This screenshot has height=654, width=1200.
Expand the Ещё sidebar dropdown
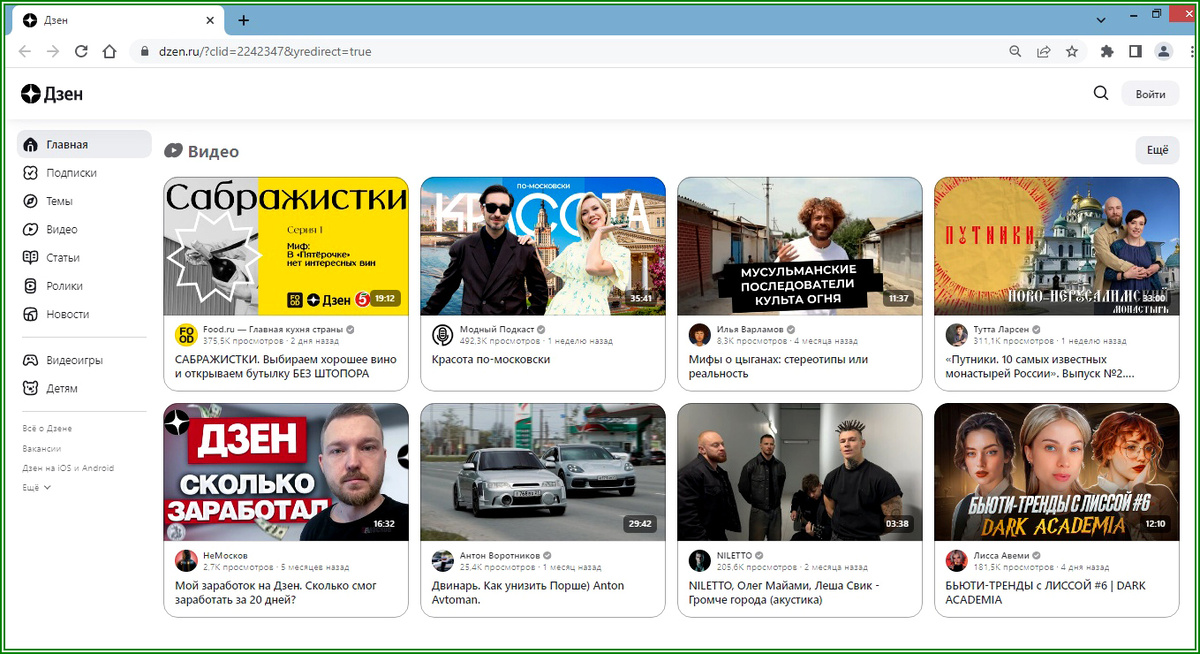[36, 488]
